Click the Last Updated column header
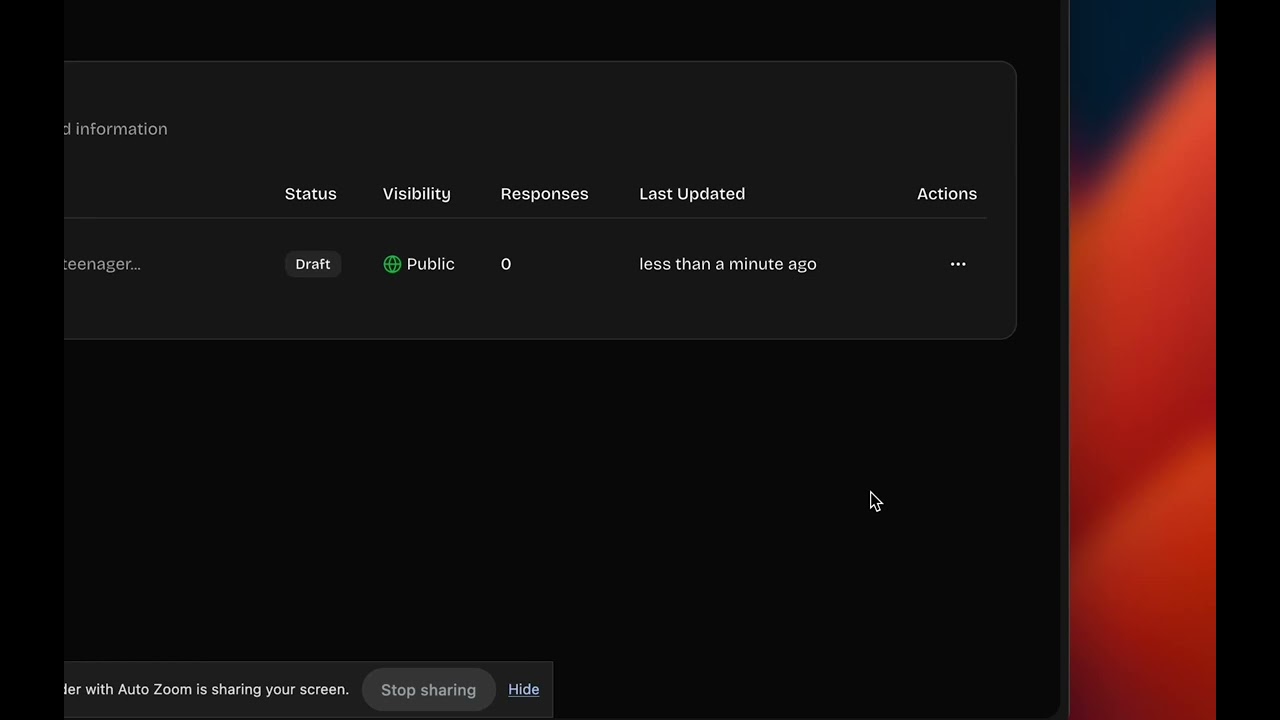 (692, 194)
